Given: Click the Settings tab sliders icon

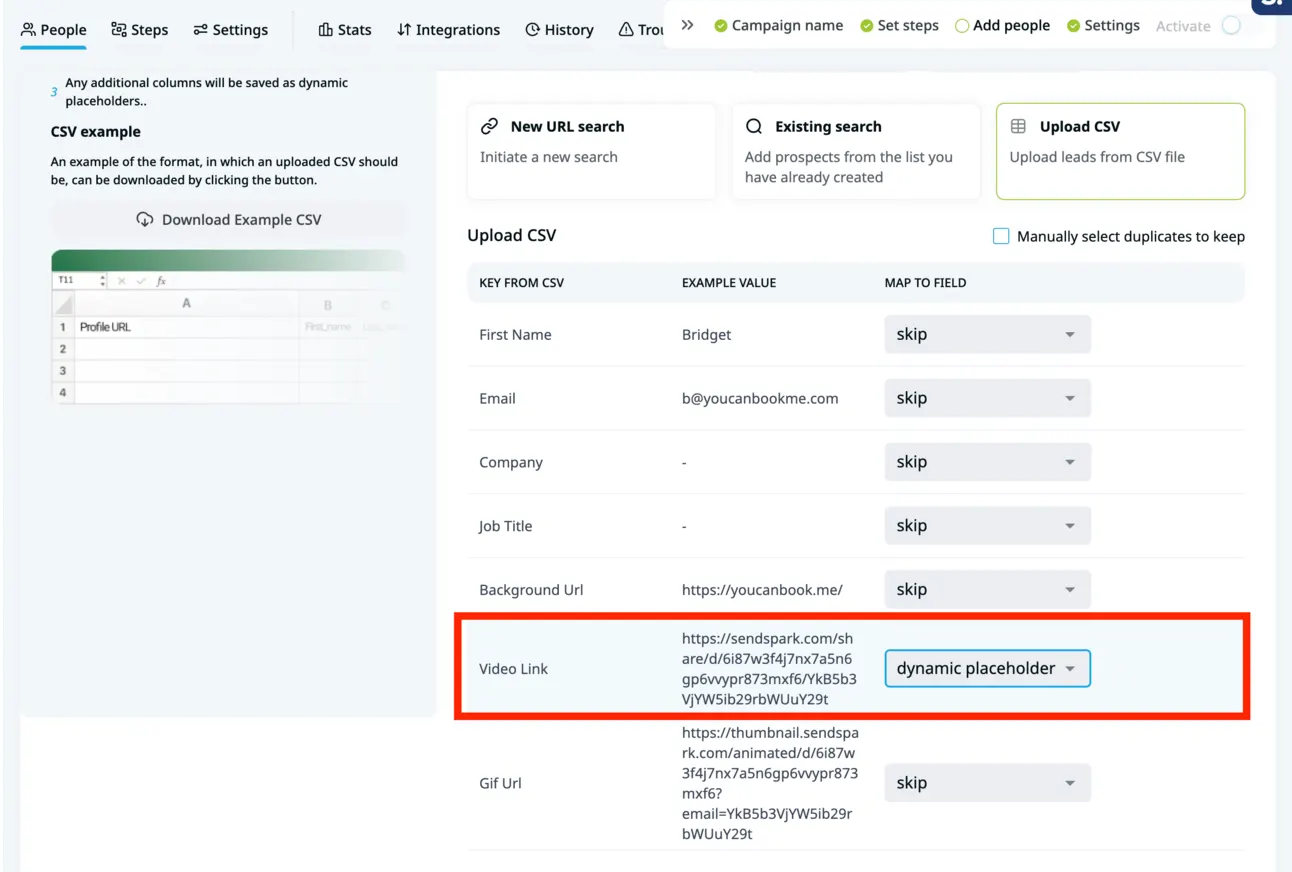Looking at the screenshot, I should (200, 30).
